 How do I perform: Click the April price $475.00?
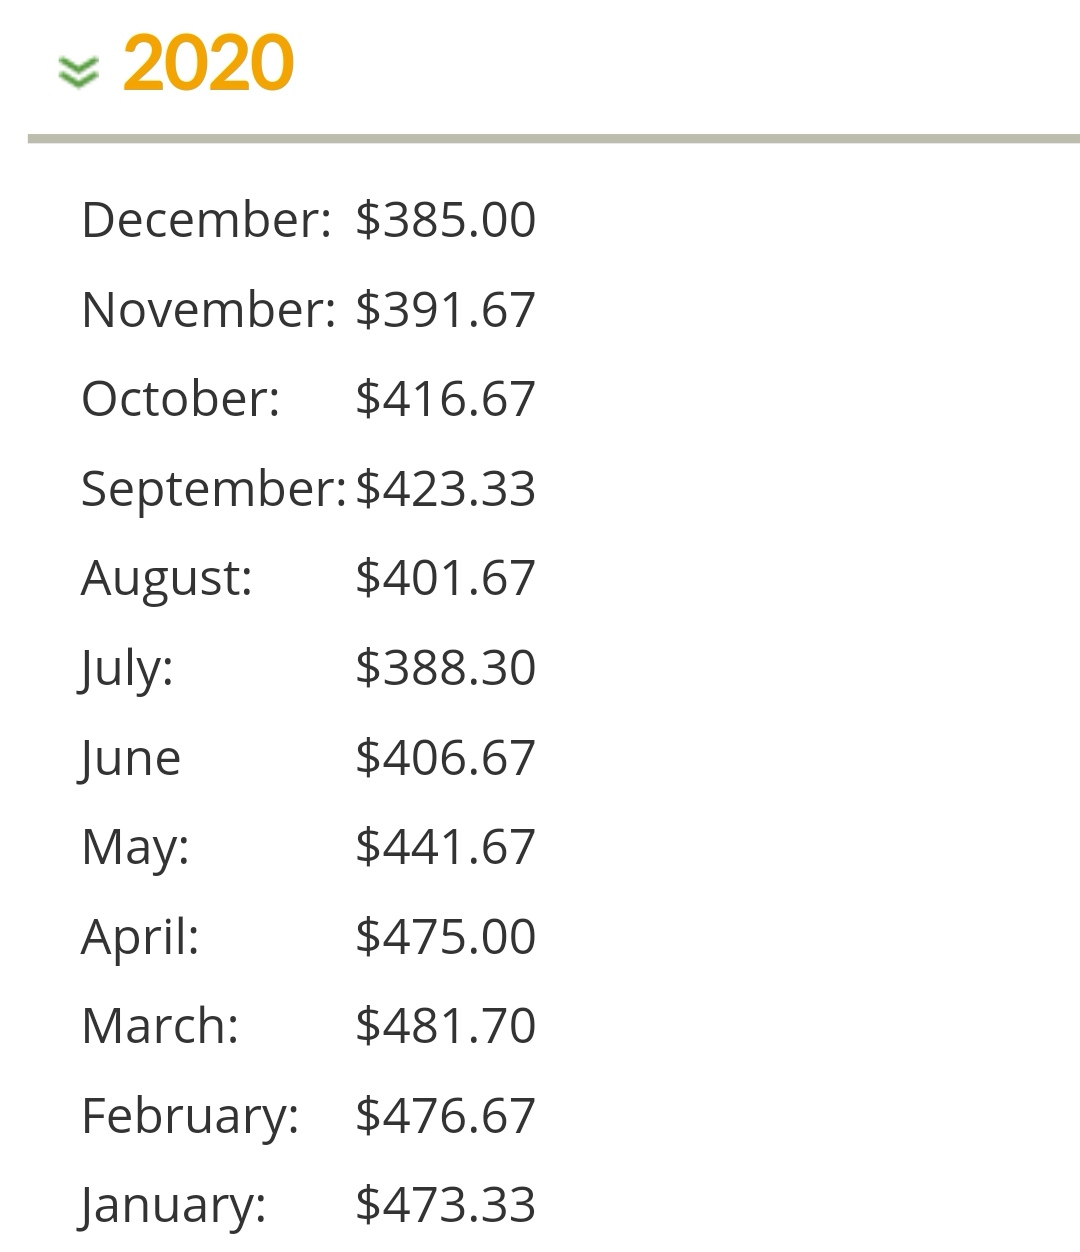445,937
